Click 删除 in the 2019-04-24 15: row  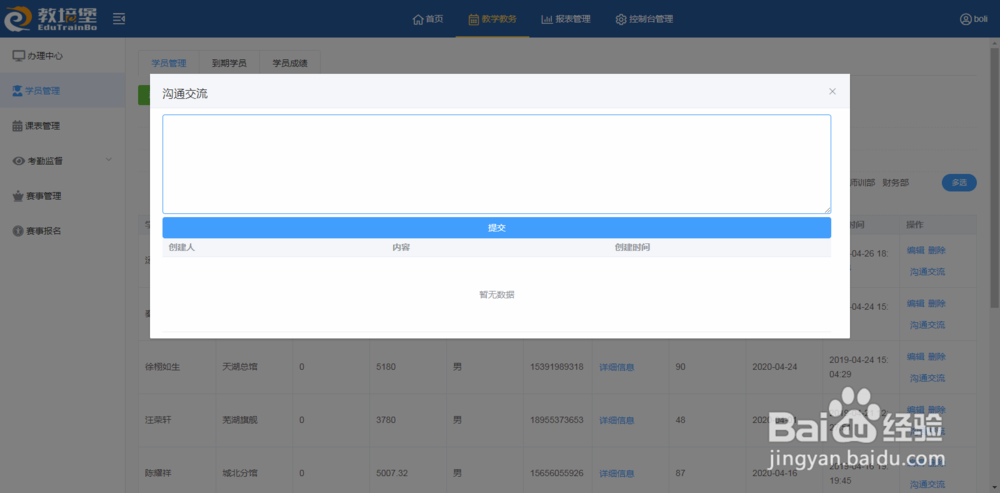coord(937,304)
